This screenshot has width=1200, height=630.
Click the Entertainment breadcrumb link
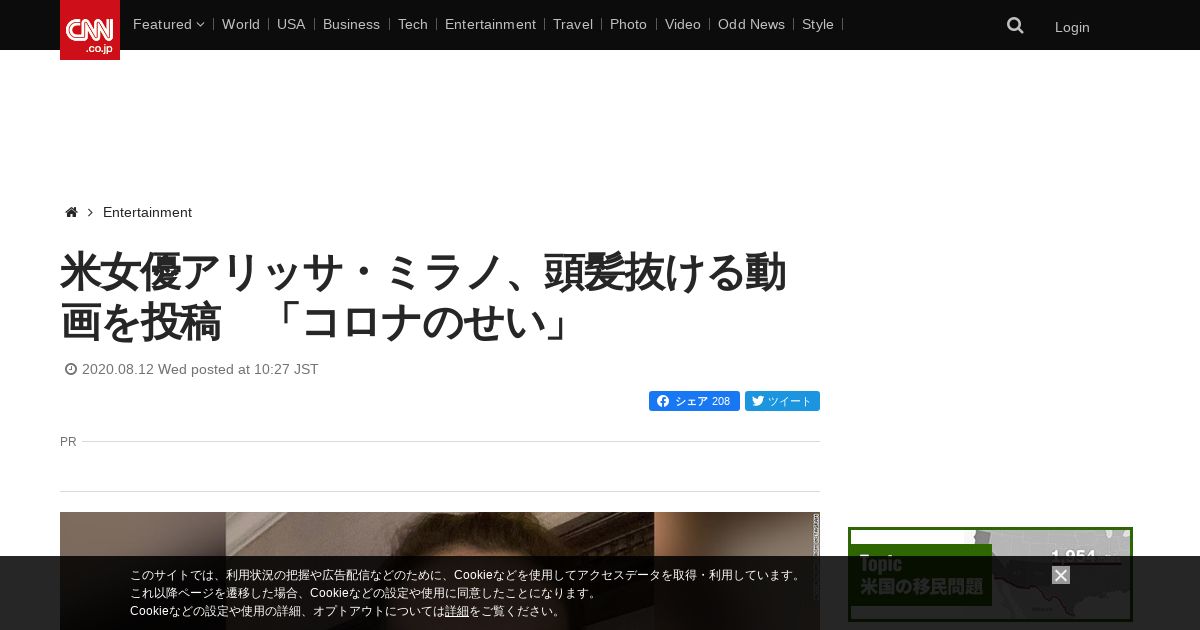pyautogui.click(x=147, y=212)
